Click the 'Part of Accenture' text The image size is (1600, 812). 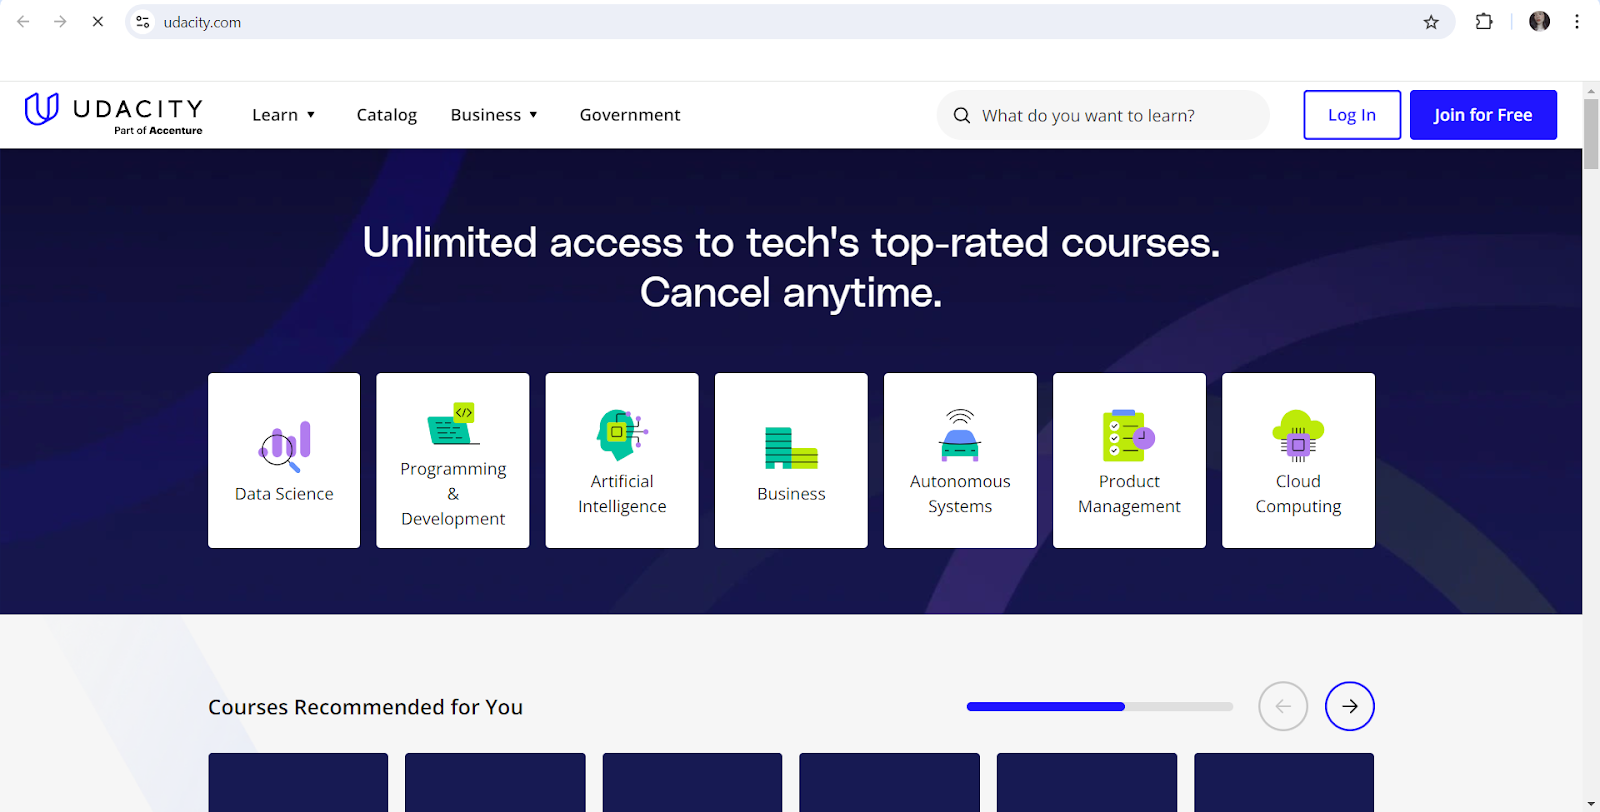click(158, 130)
